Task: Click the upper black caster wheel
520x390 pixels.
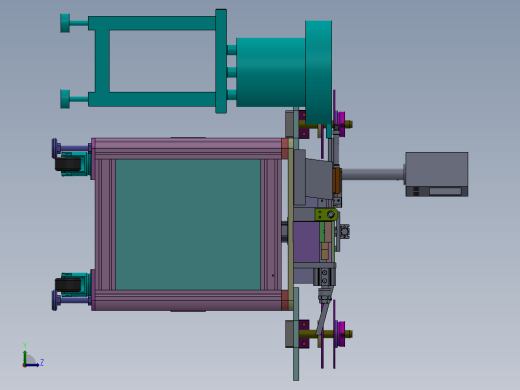Action: pyautogui.click(x=68, y=164)
